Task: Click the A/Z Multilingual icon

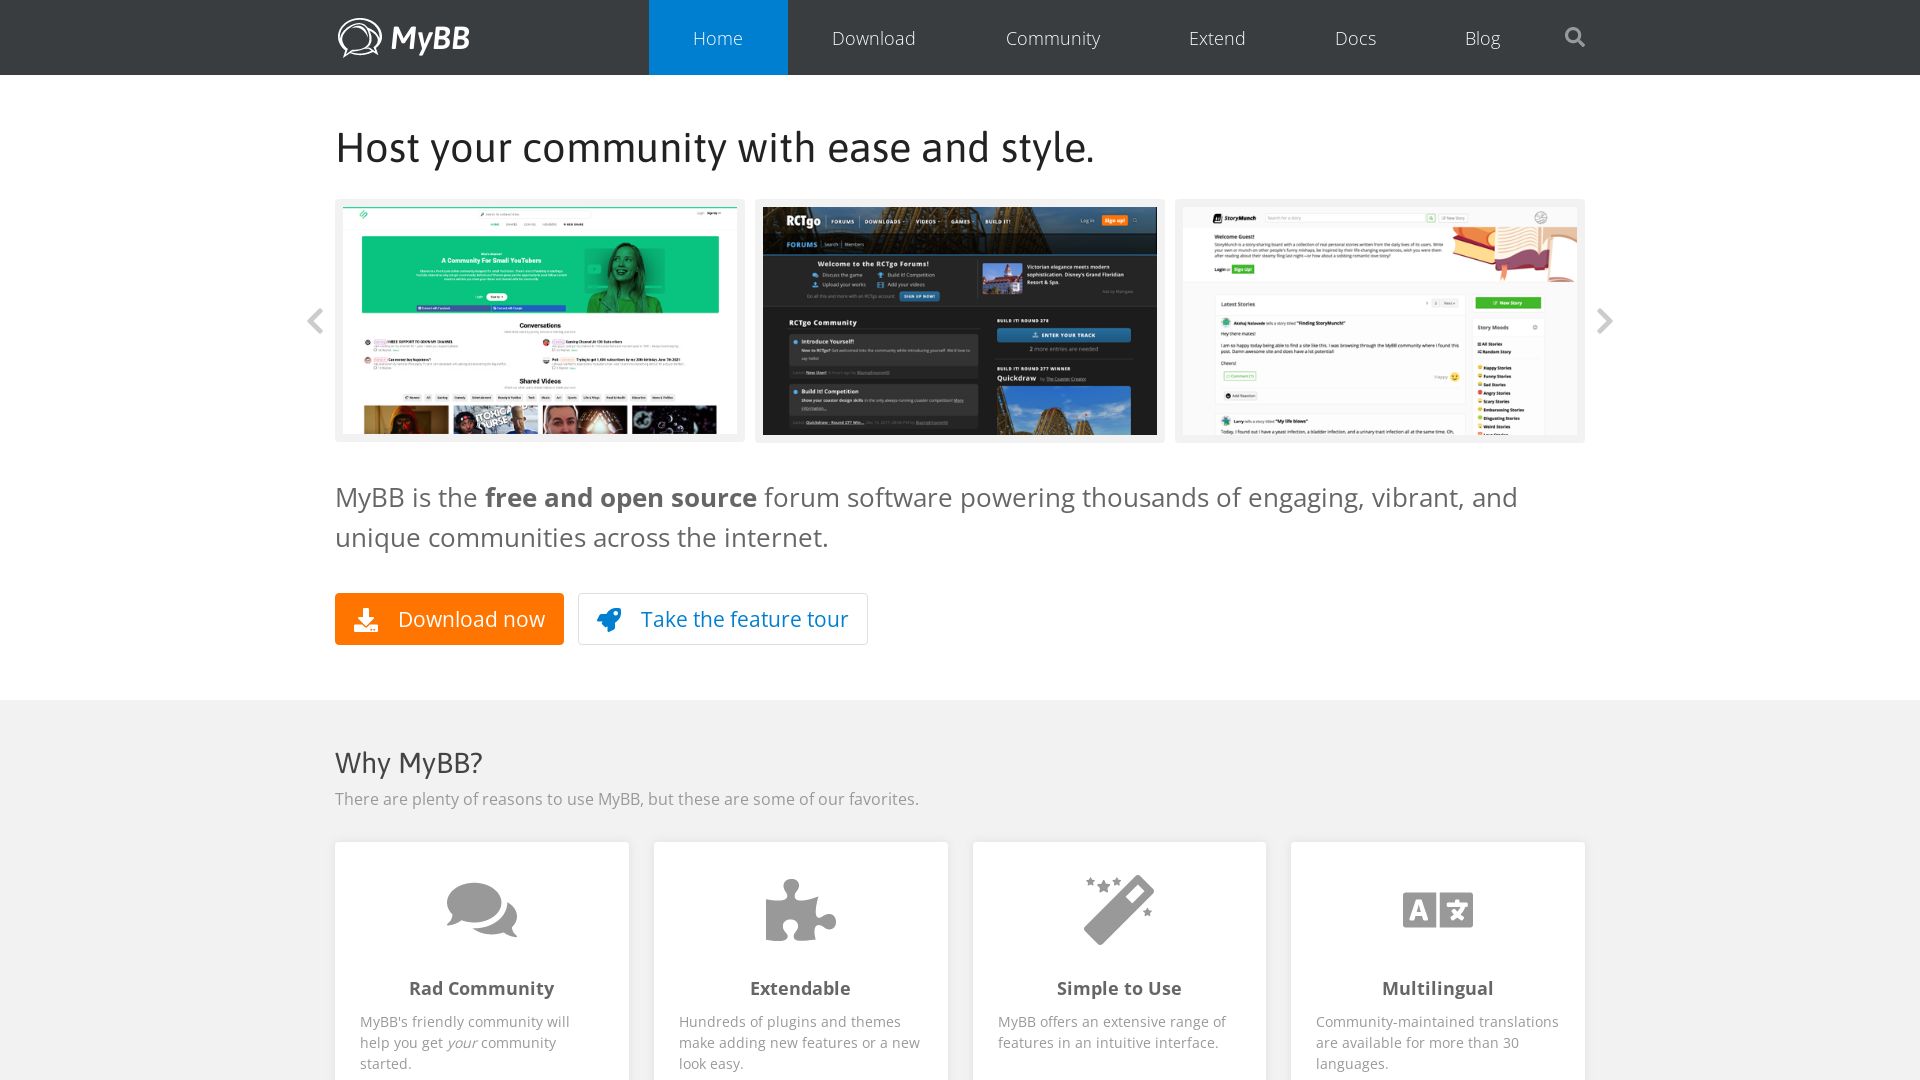Action: tap(1436, 910)
